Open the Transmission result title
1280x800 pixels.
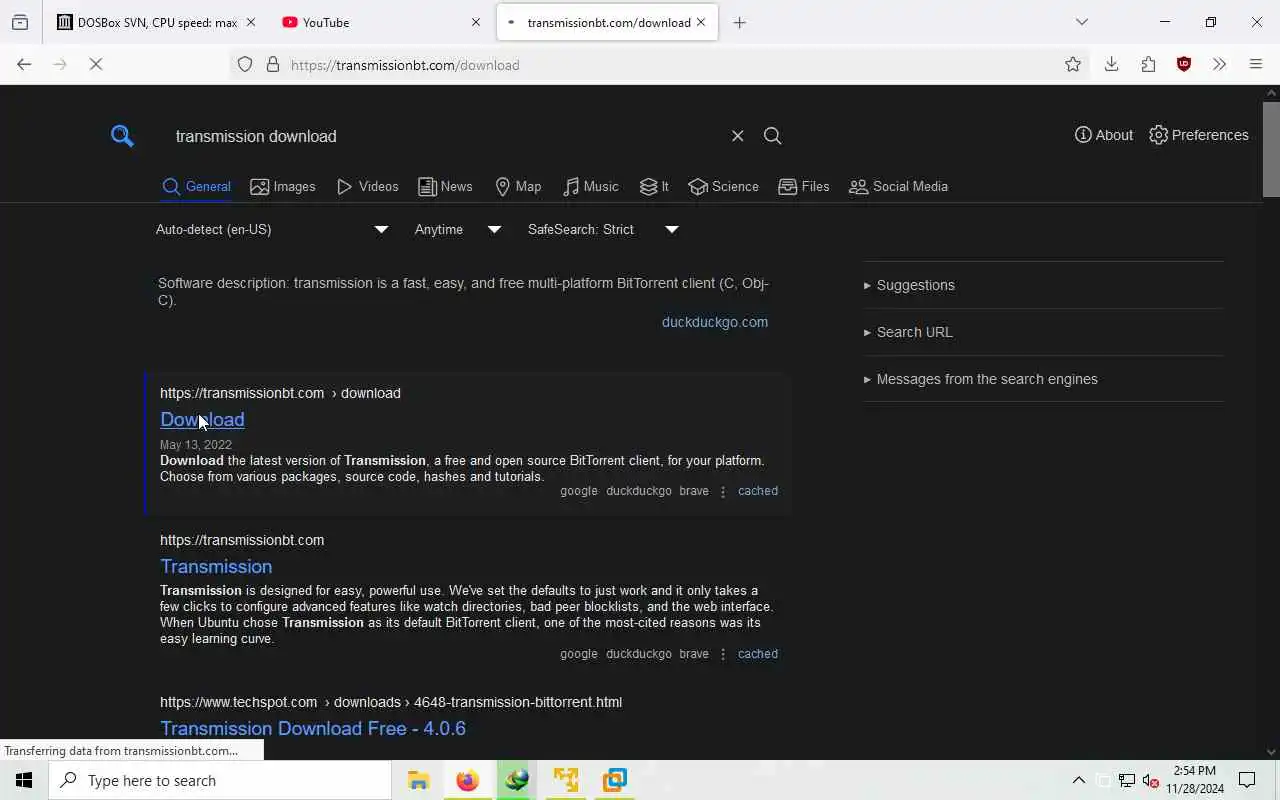tap(216, 566)
